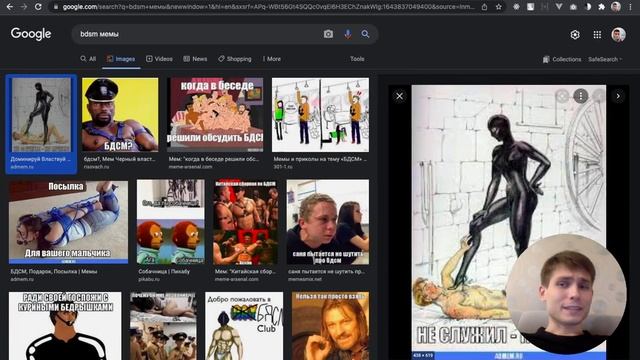Screen dimensions: 640x360
Task: Go back with the browser back arrow
Action: point(10,7)
